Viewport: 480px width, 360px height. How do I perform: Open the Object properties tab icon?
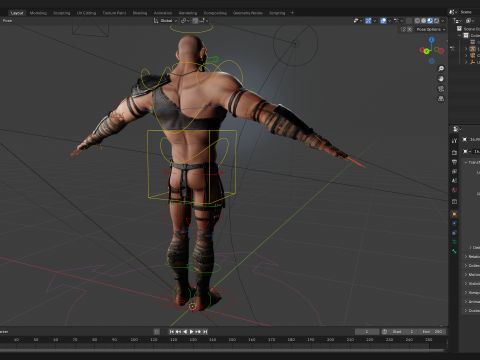click(x=454, y=214)
